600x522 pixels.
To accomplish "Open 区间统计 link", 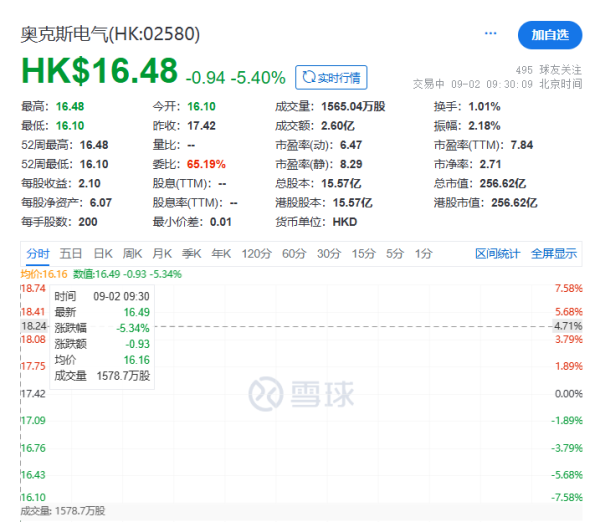I will point(497,253).
